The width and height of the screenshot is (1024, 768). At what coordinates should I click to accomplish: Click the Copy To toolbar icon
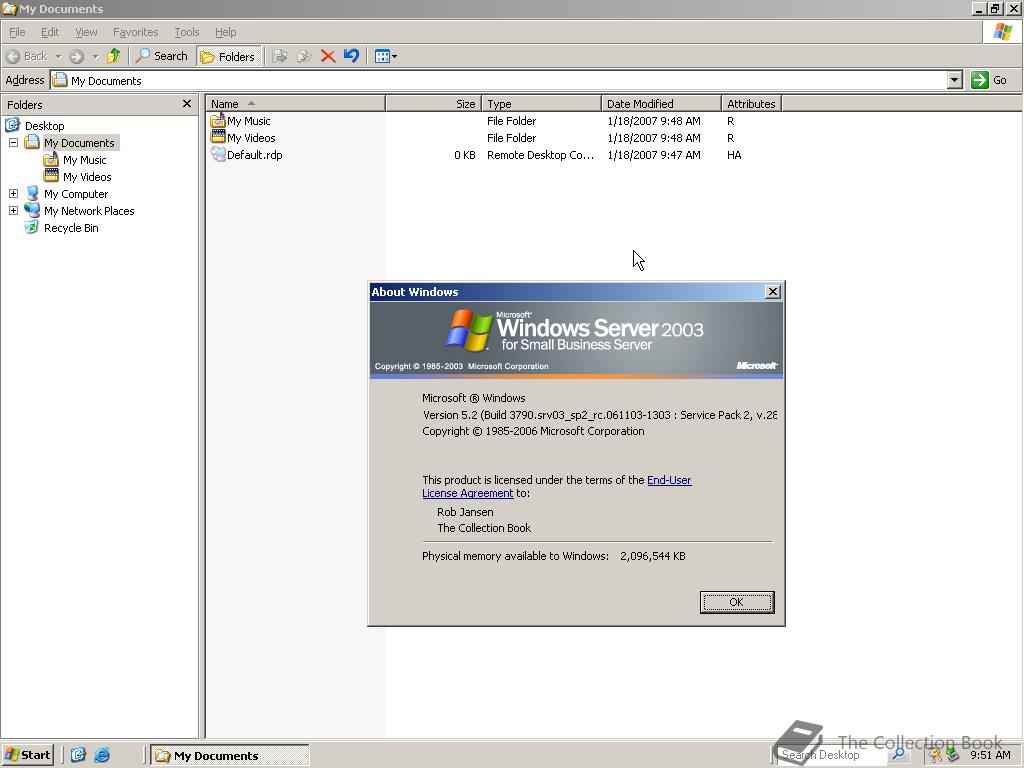(304, 56)
